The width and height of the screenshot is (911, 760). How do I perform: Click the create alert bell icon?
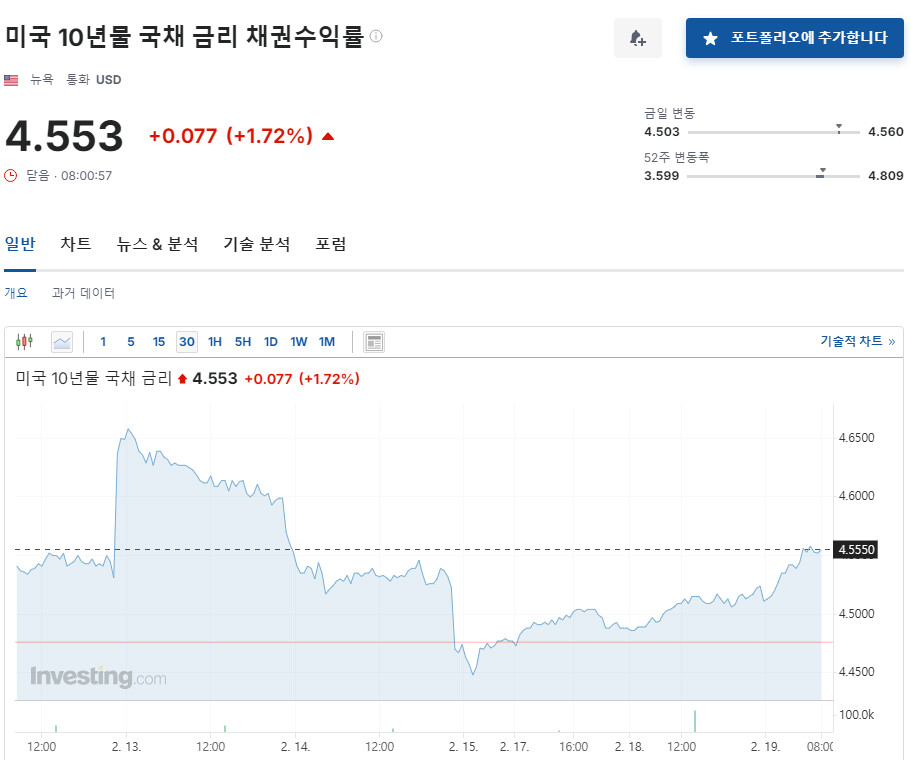coord(637,38)
